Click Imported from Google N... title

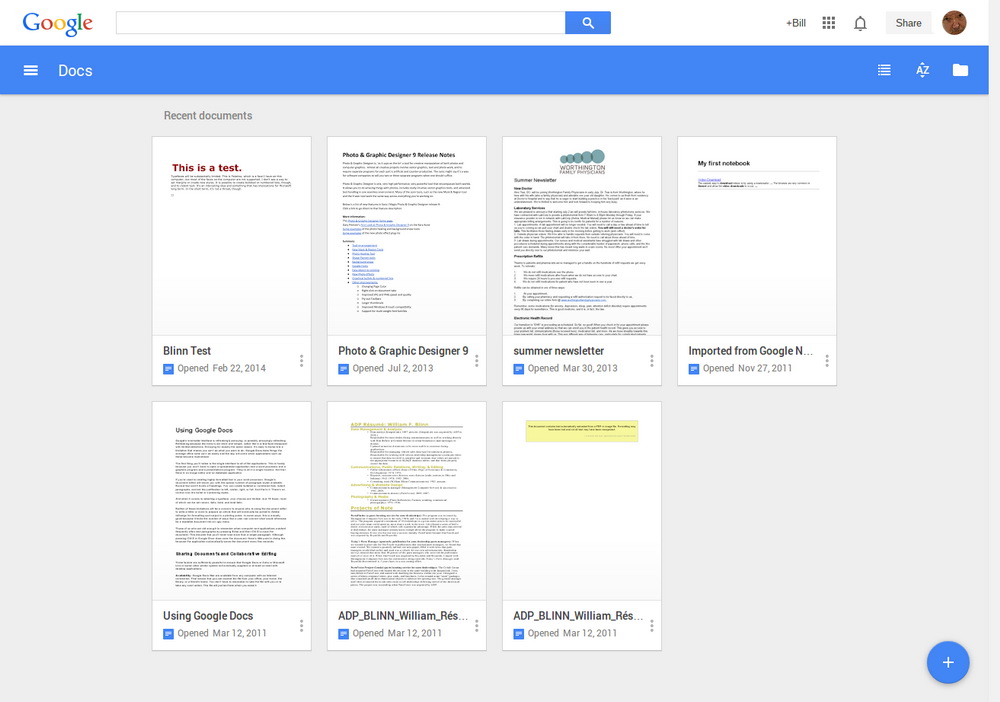coord(751,351)
